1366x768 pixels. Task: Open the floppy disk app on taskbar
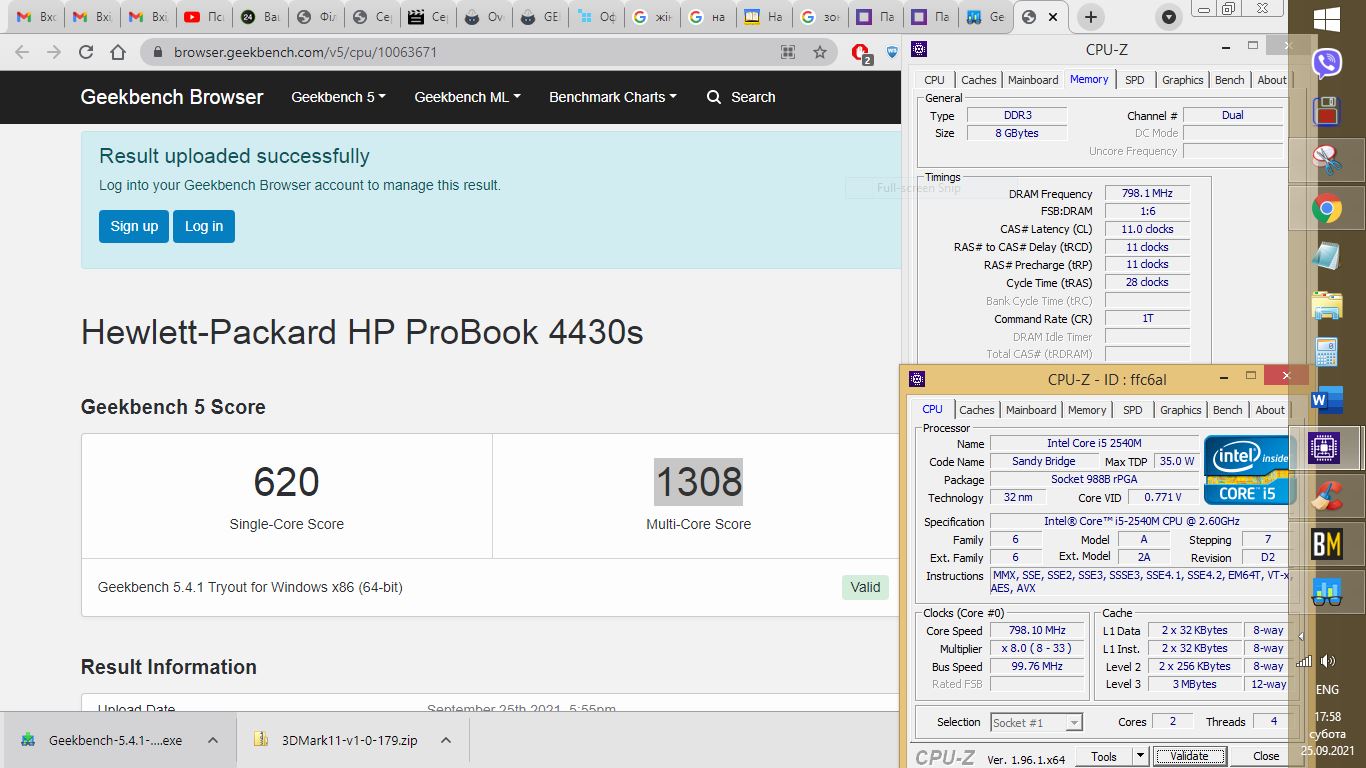(x=1327, y=110)
